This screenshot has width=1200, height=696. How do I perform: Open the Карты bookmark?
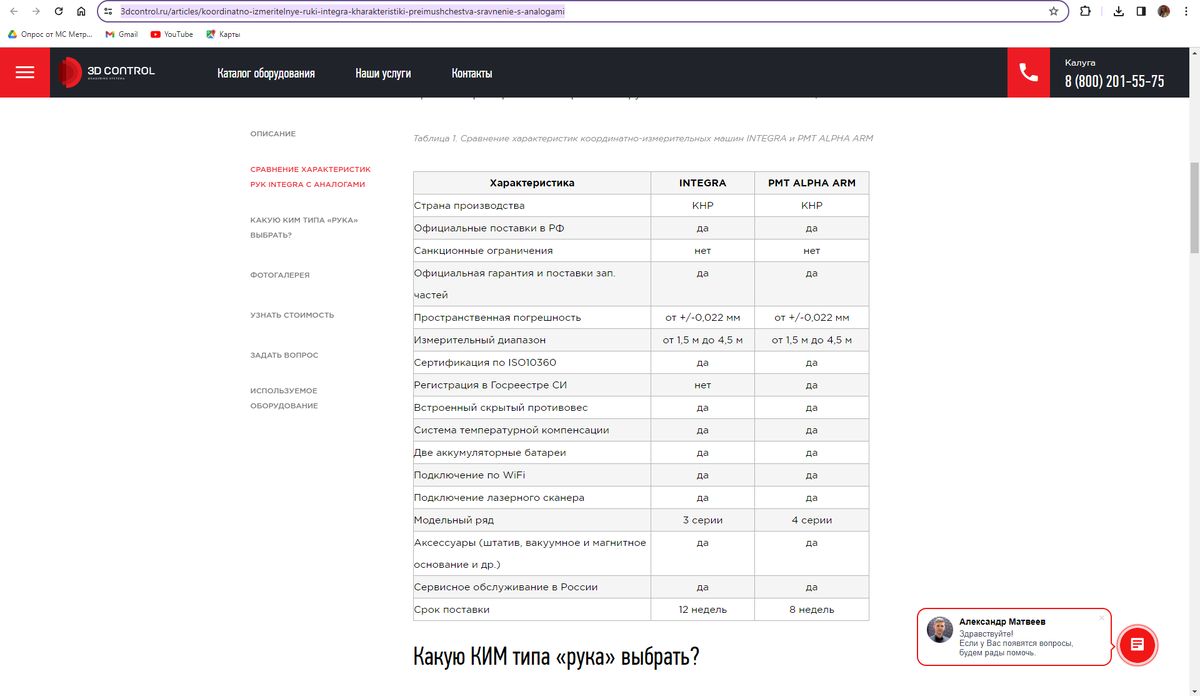223,34
